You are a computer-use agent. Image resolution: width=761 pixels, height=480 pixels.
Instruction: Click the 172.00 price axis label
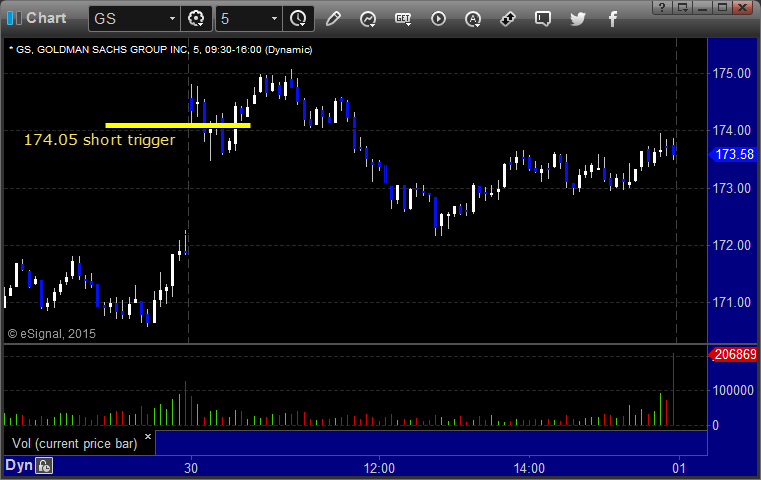tap(732, 245)
